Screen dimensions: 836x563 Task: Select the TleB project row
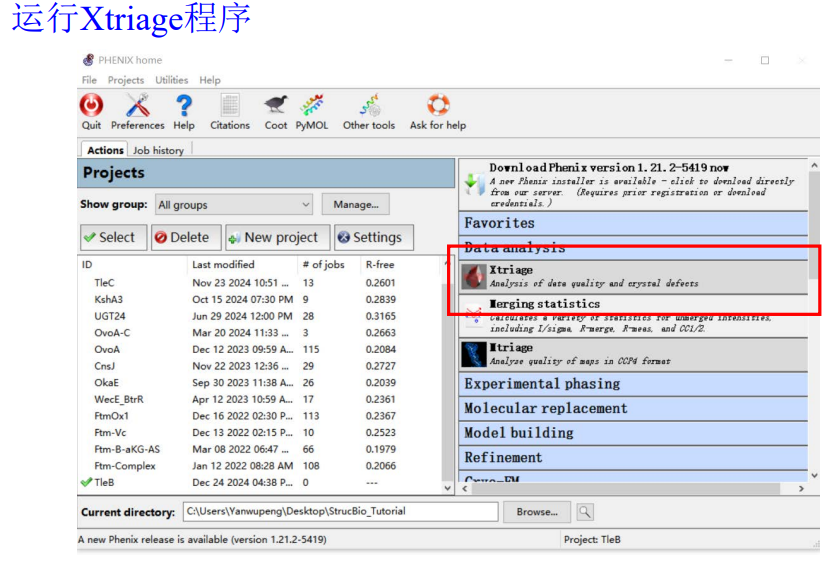(260, 482)
